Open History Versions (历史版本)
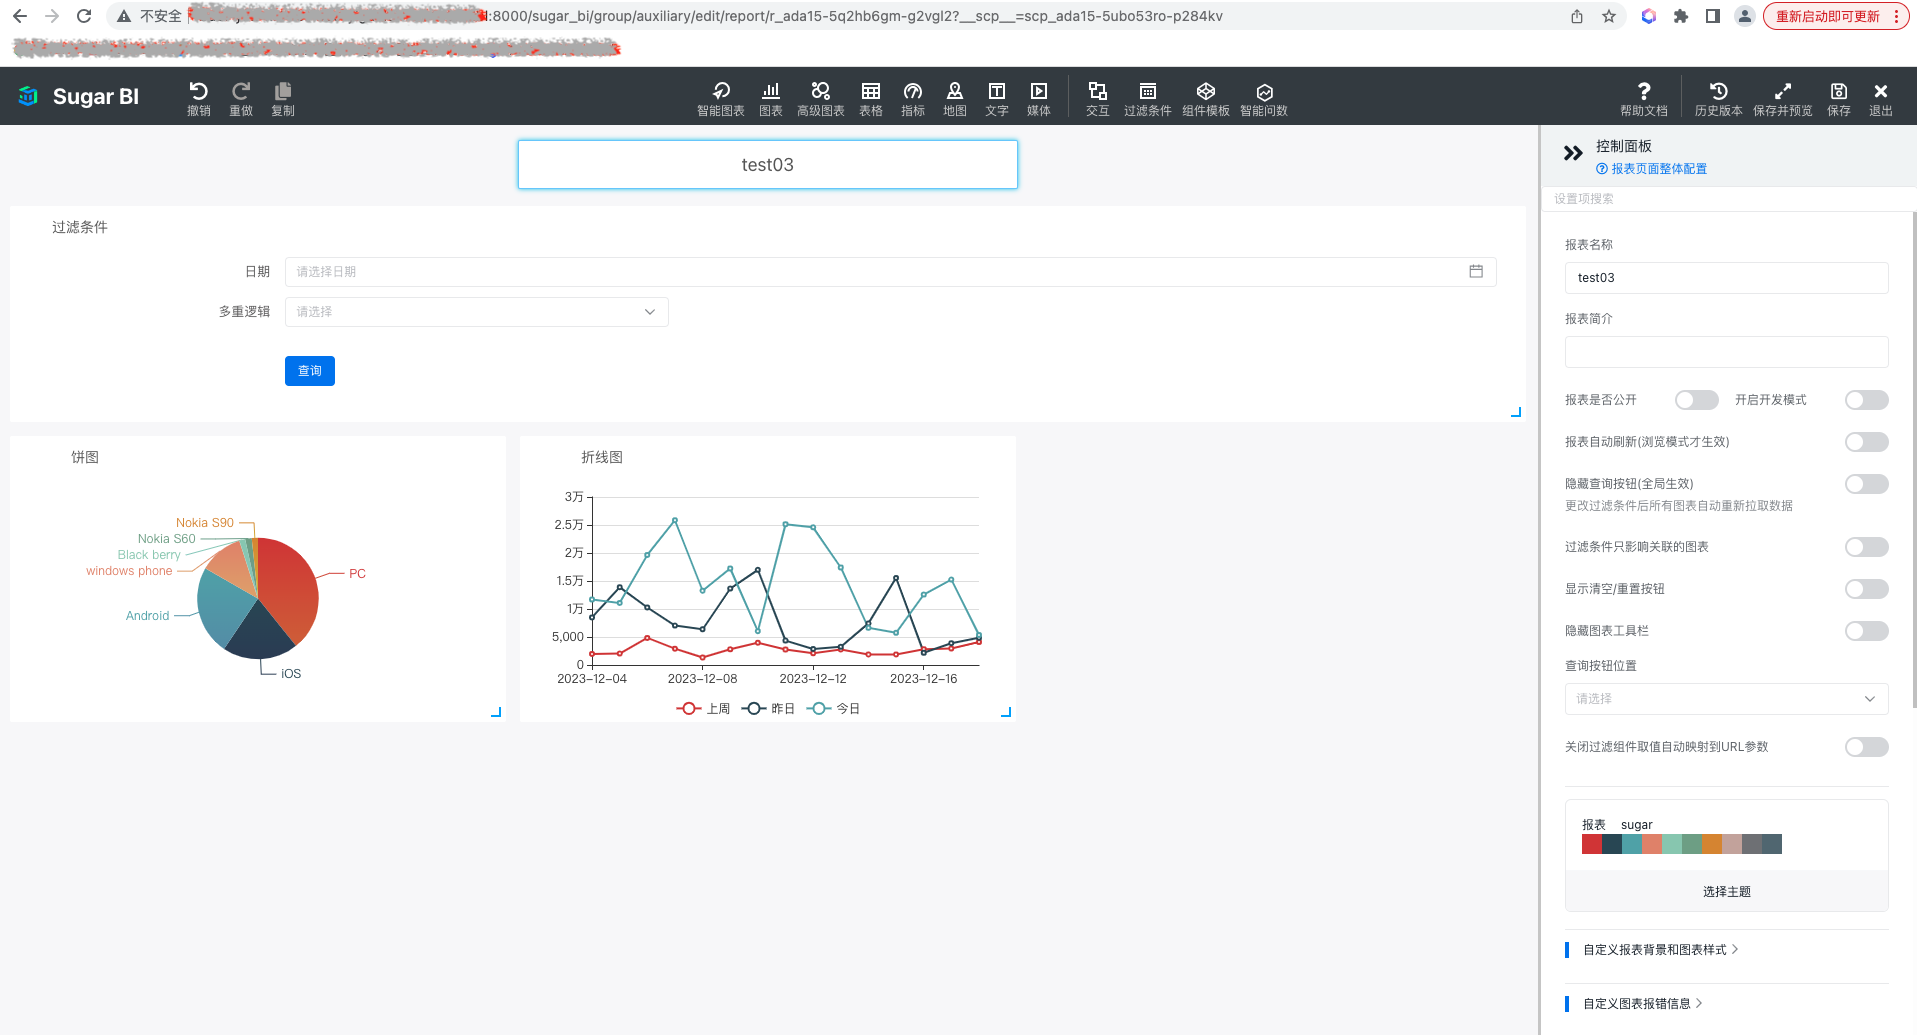 (x=1719, y=98)
